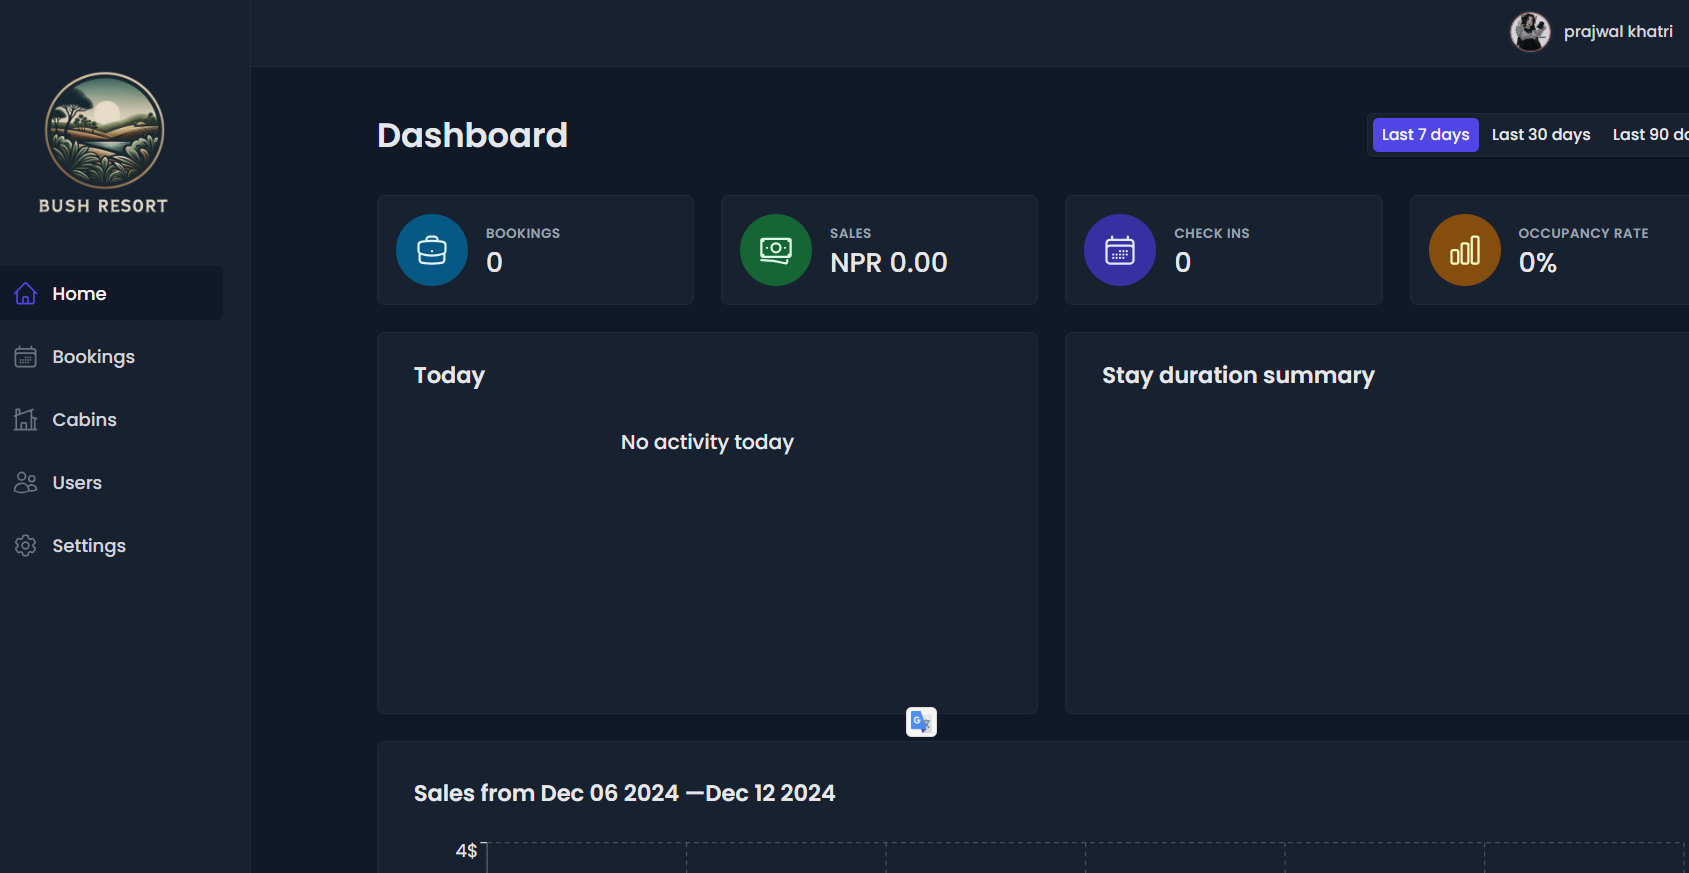Select the Last 7 days filter
This screenshot has width=1689, height=873.
pyautogui.click(x=1425, y=135)
